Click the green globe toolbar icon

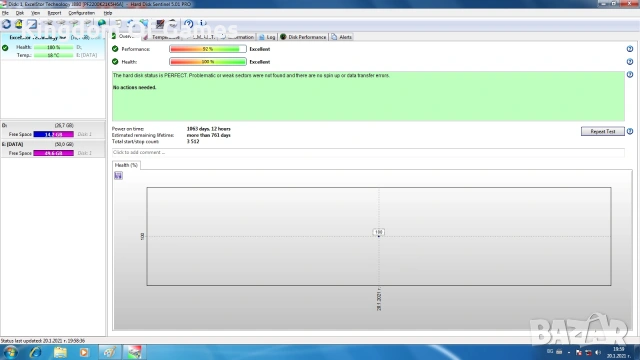(x=102, y=24)
